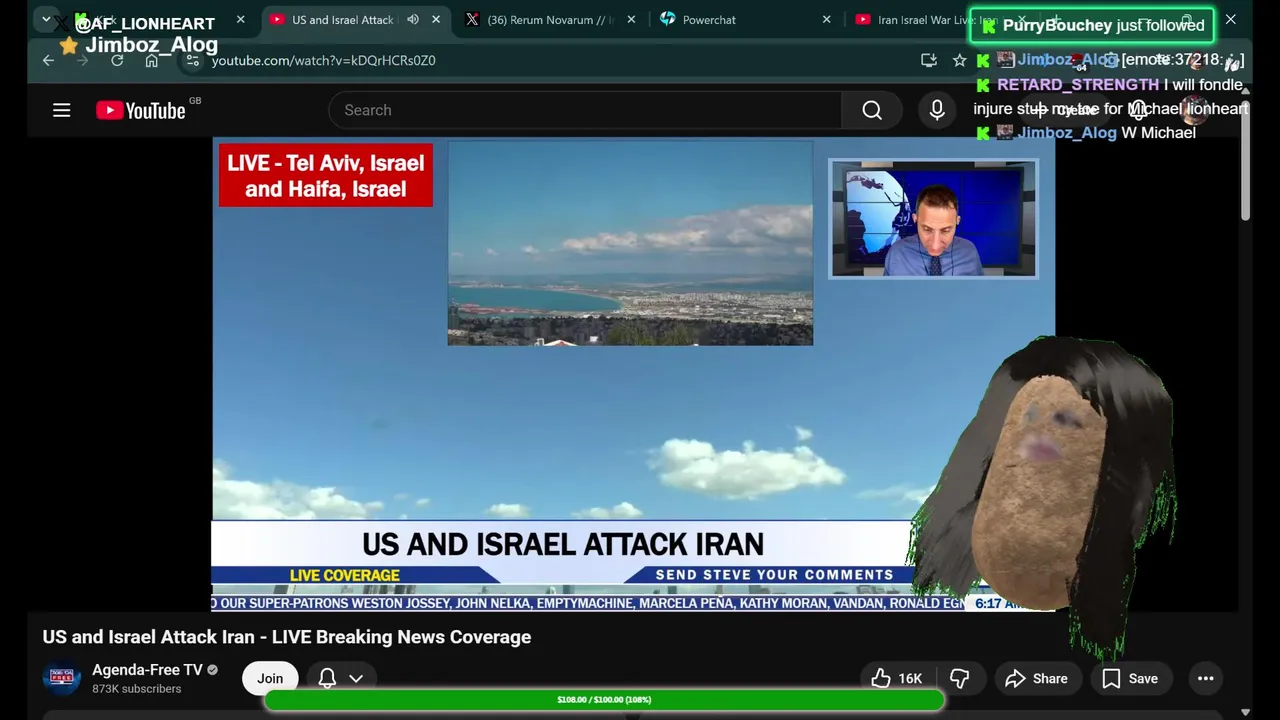Open the browser home page icon
The image size is (1280, 720).
tap(151, 60)
